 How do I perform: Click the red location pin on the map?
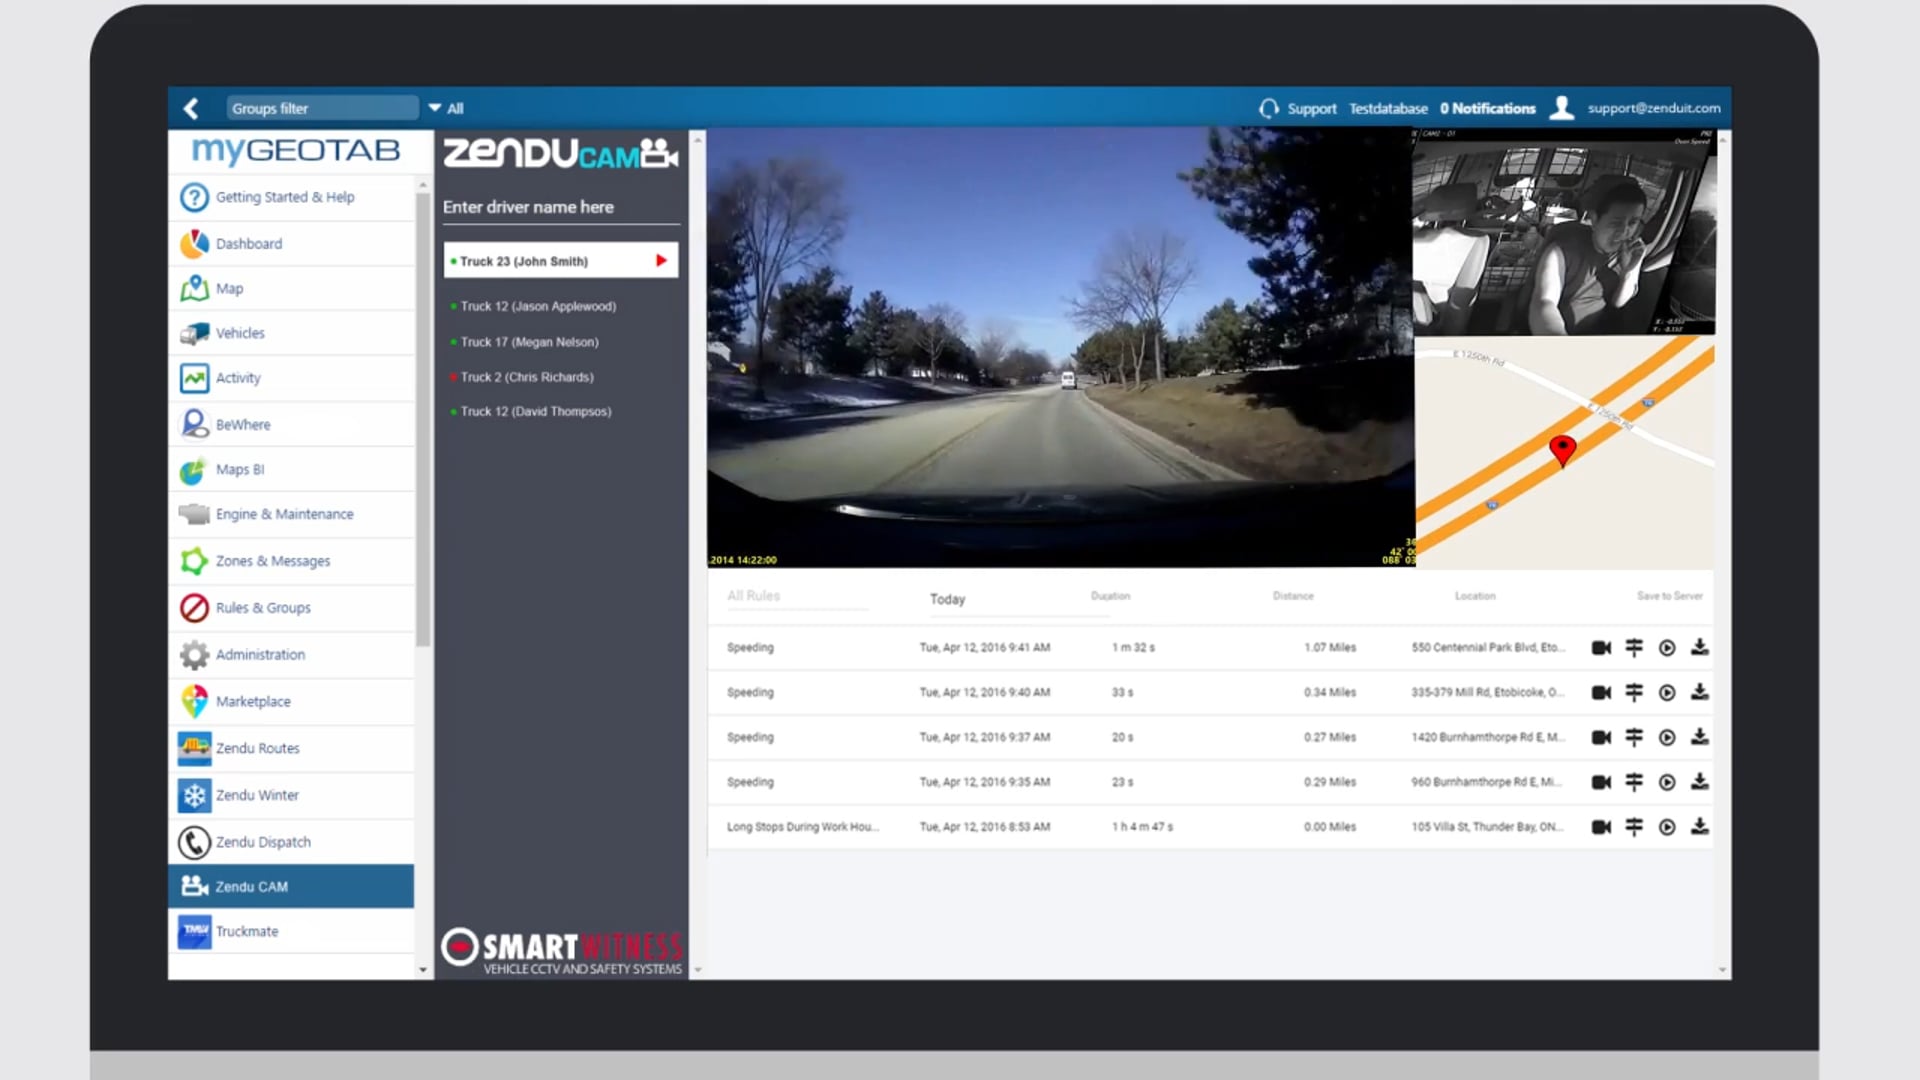1562,449
